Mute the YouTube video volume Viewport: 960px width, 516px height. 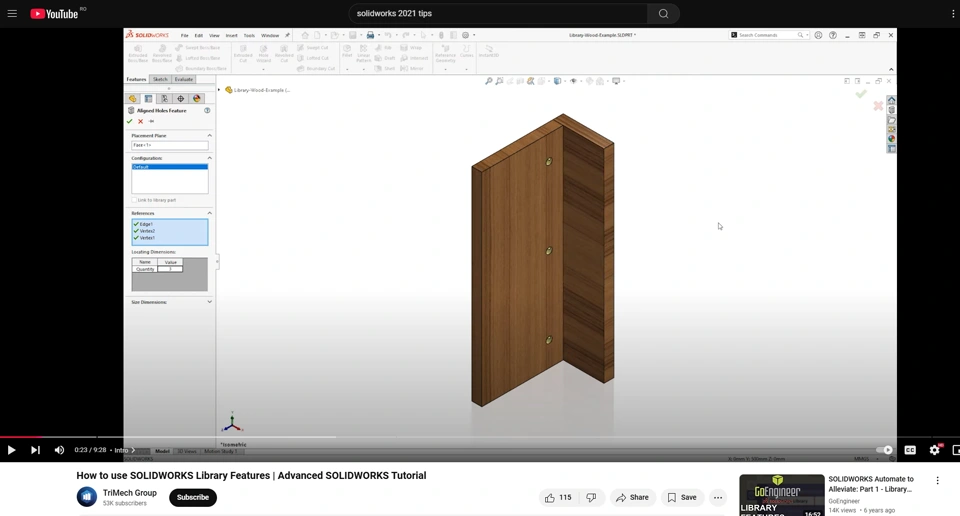point(59,450)
